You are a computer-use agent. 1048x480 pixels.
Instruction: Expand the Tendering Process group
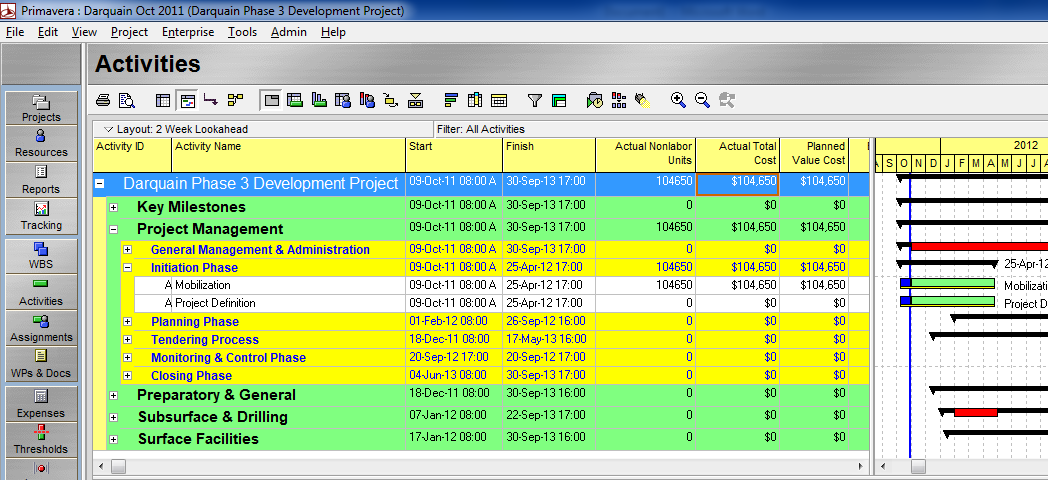click(x=127, y=340)
